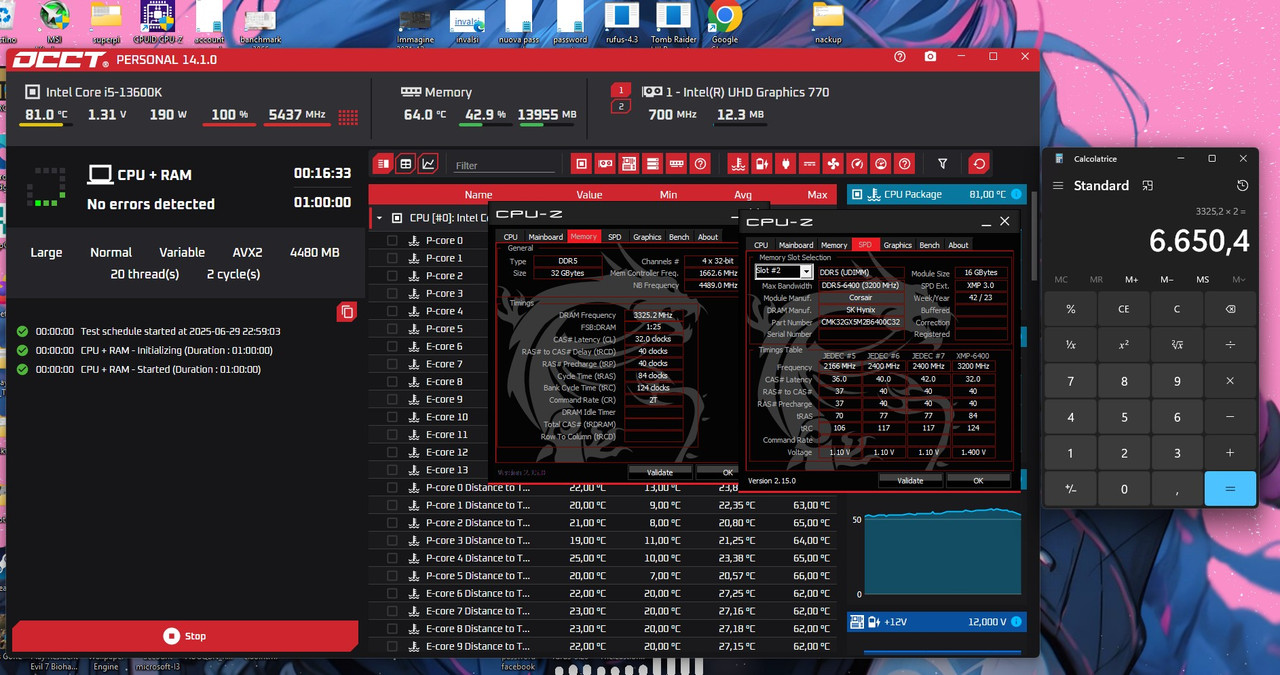Open Calculator navigation hamburger menu
The width and height of the screenshot is (1280, 675).
click(x=1058, y=186)
